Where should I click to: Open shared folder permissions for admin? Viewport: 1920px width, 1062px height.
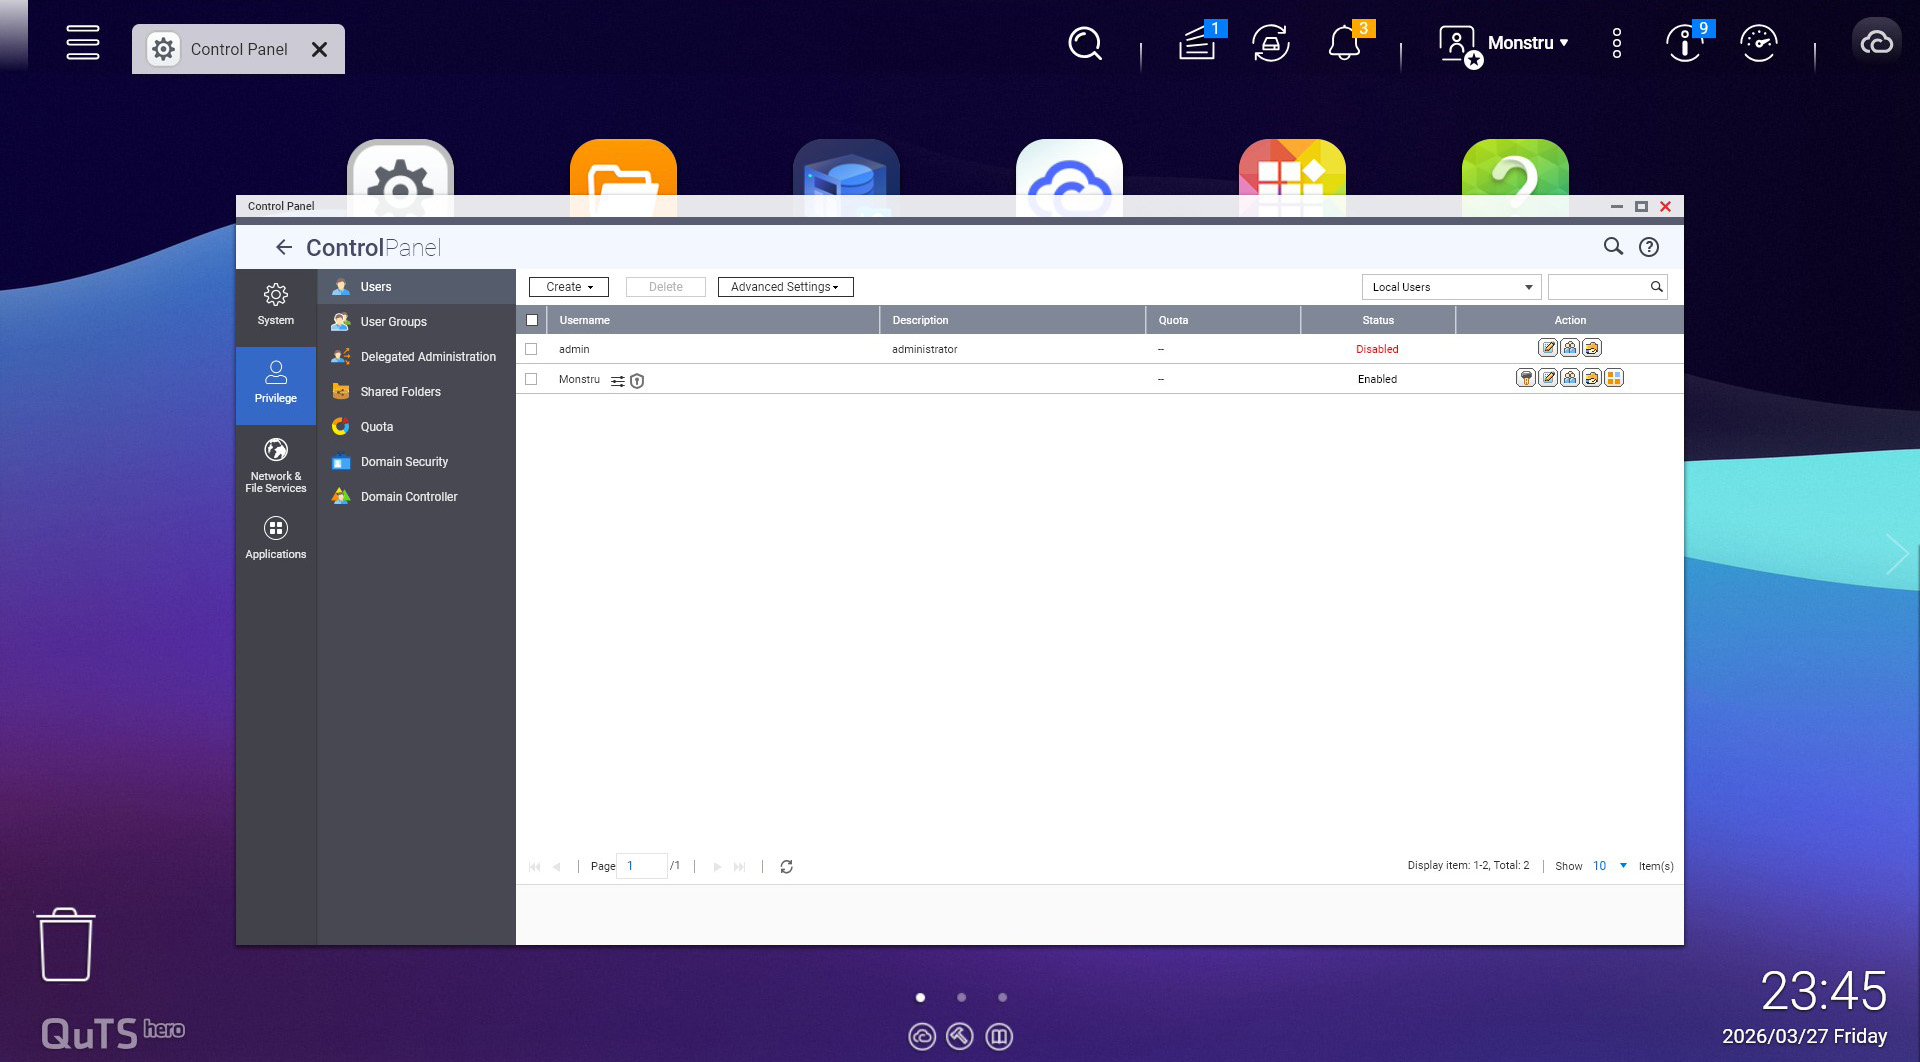[1592, 348]
